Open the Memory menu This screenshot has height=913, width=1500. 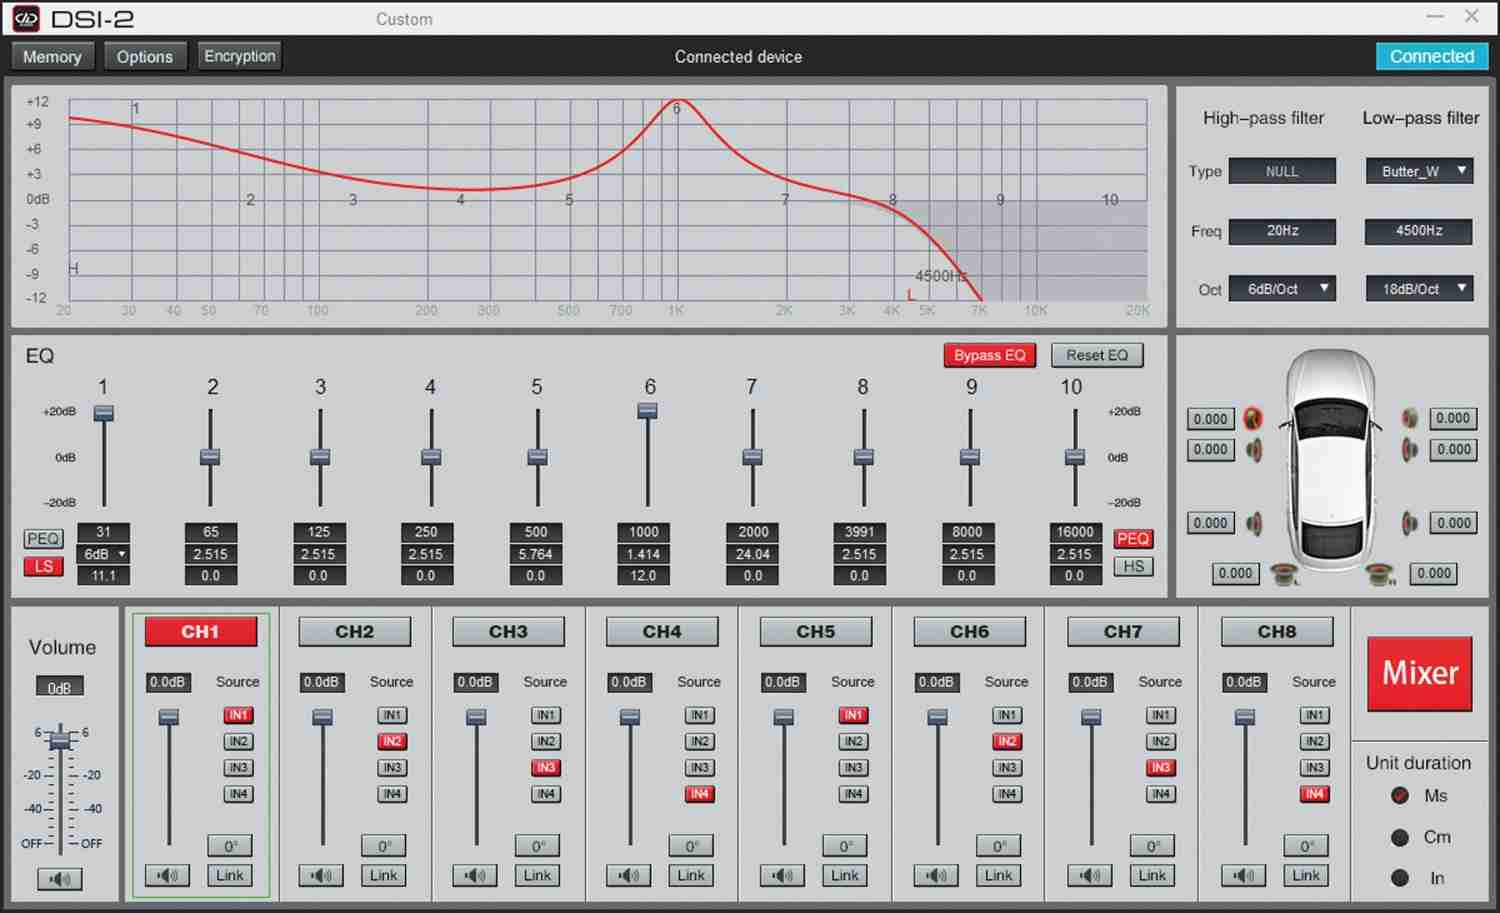(x=52, y=57)
